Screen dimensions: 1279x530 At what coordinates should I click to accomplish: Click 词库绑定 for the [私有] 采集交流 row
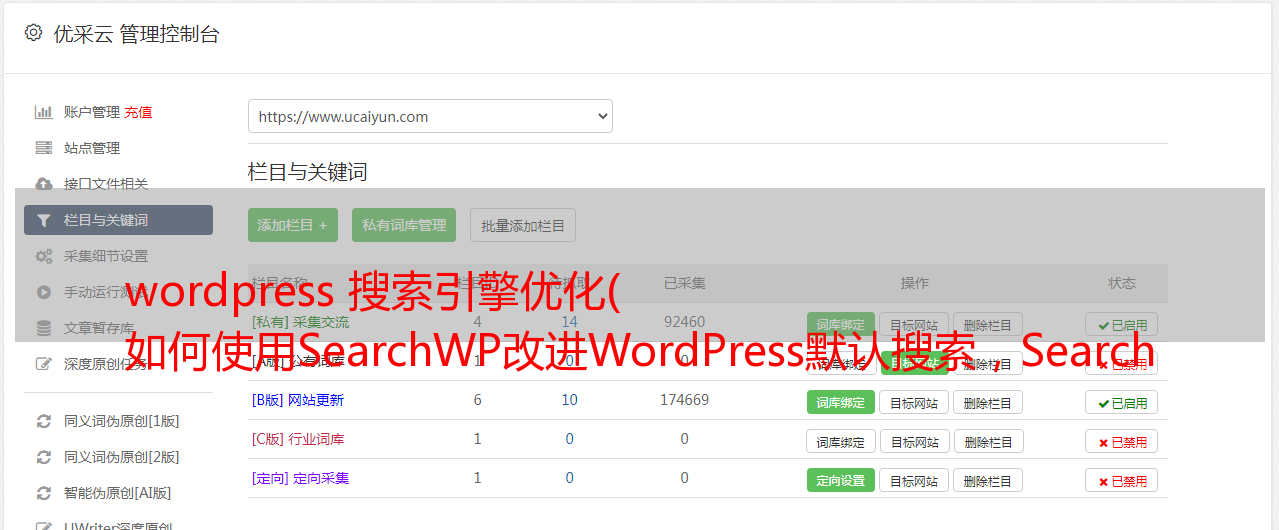841,324
